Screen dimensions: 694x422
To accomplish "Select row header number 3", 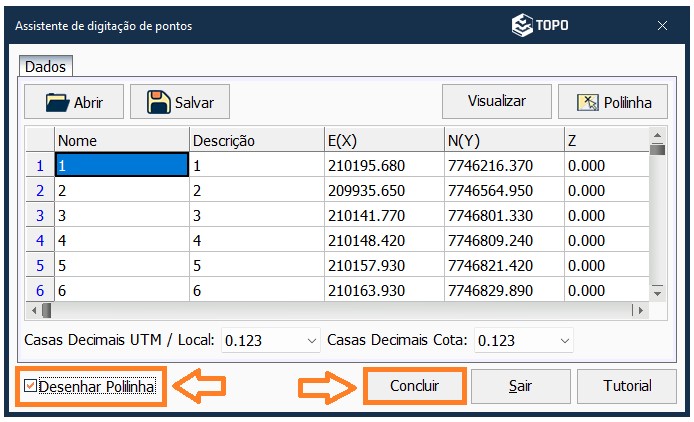I will [40, 215].
